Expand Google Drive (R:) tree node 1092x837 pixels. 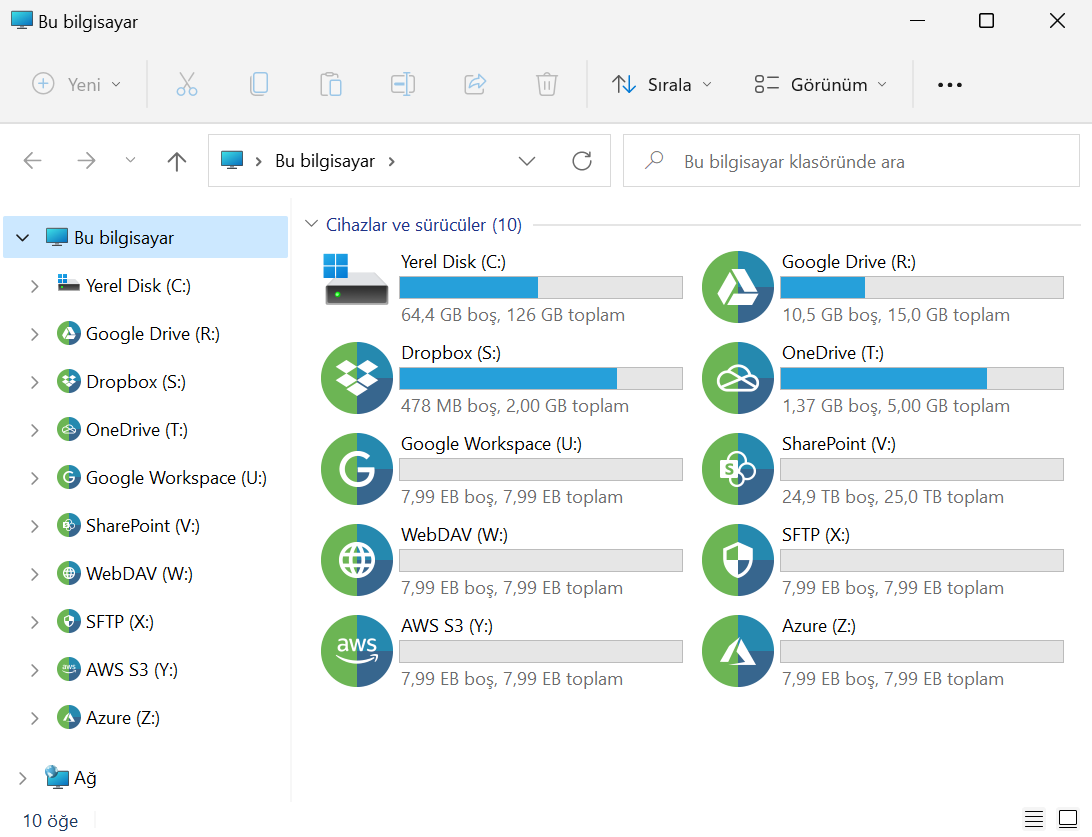click(35, 334)
